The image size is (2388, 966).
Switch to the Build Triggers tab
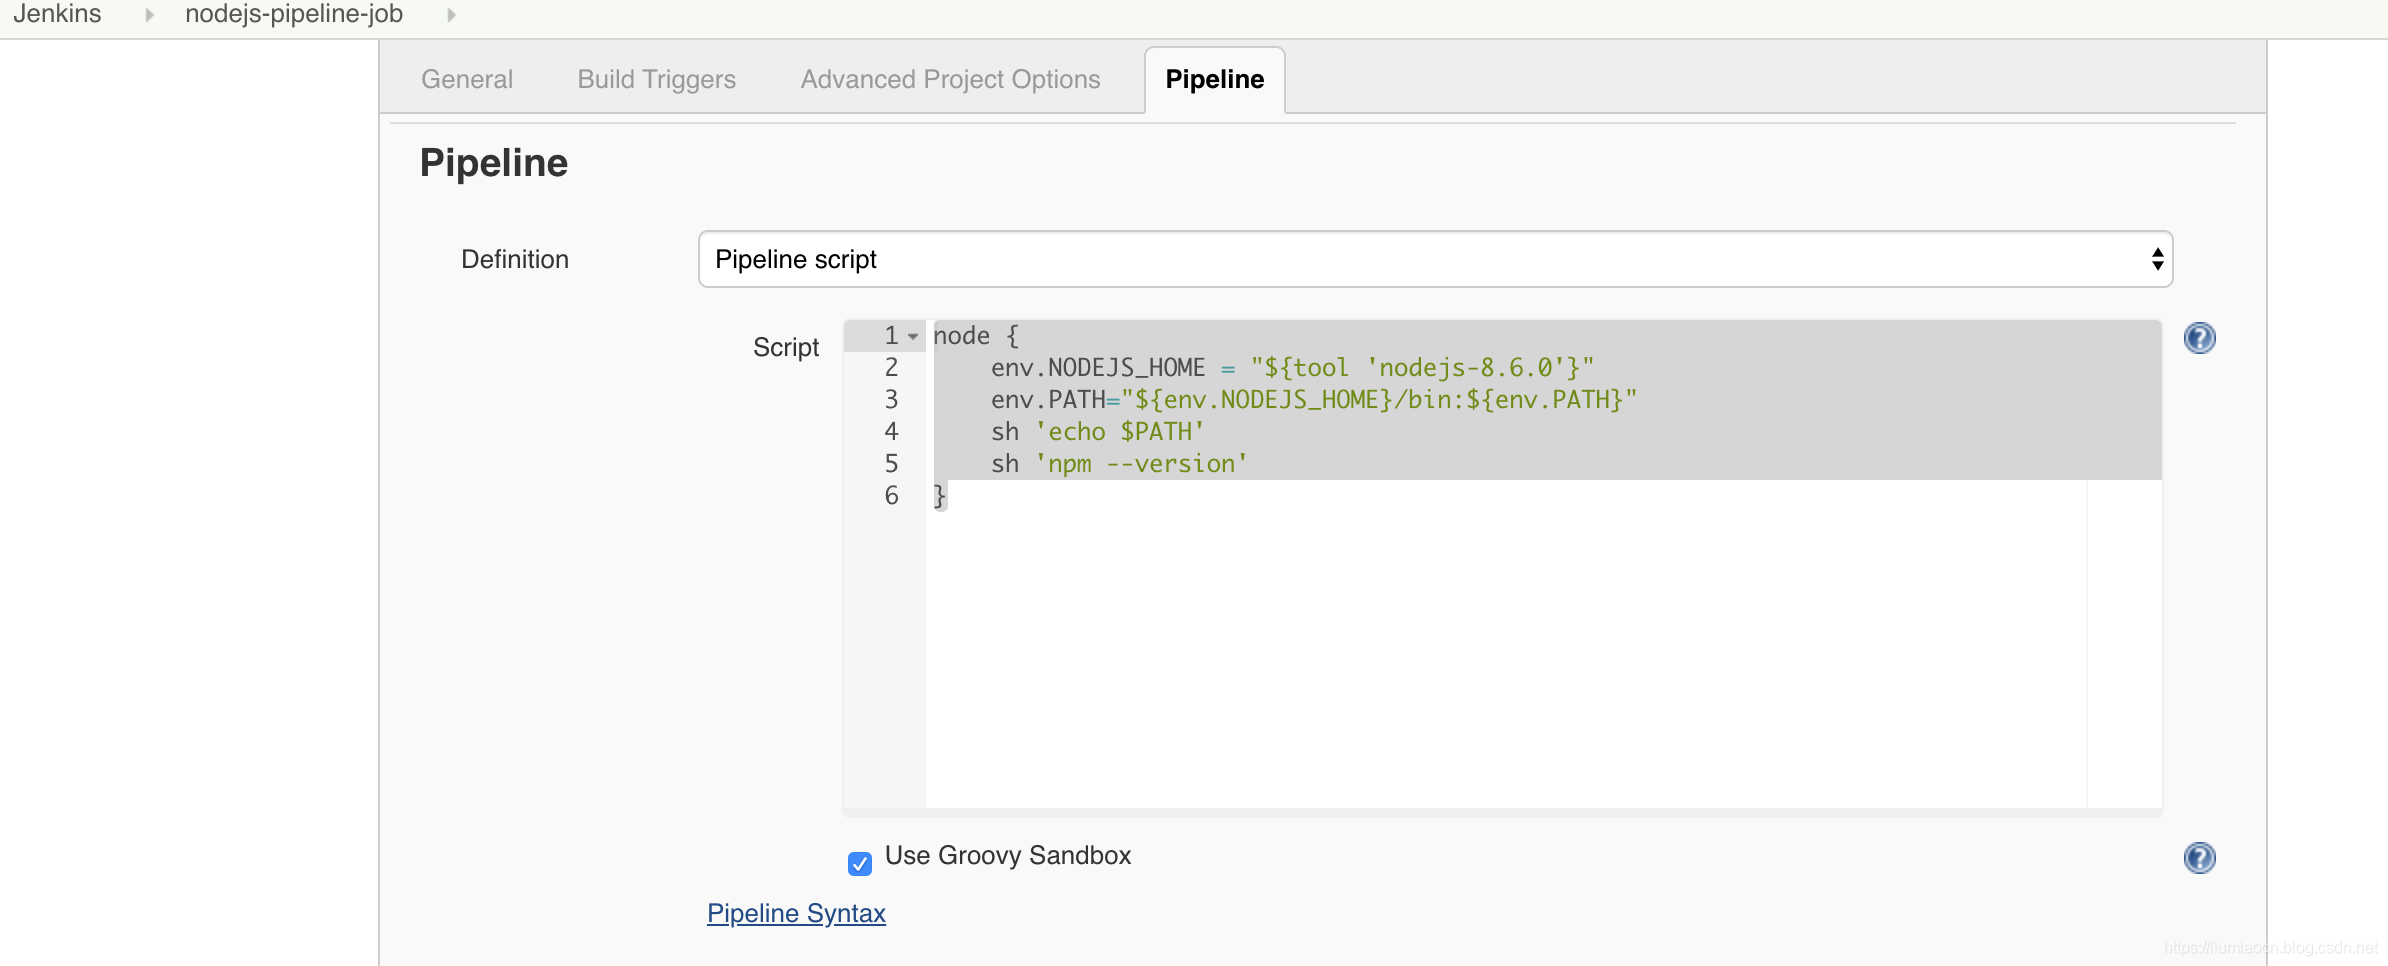(x=657, y=79)
